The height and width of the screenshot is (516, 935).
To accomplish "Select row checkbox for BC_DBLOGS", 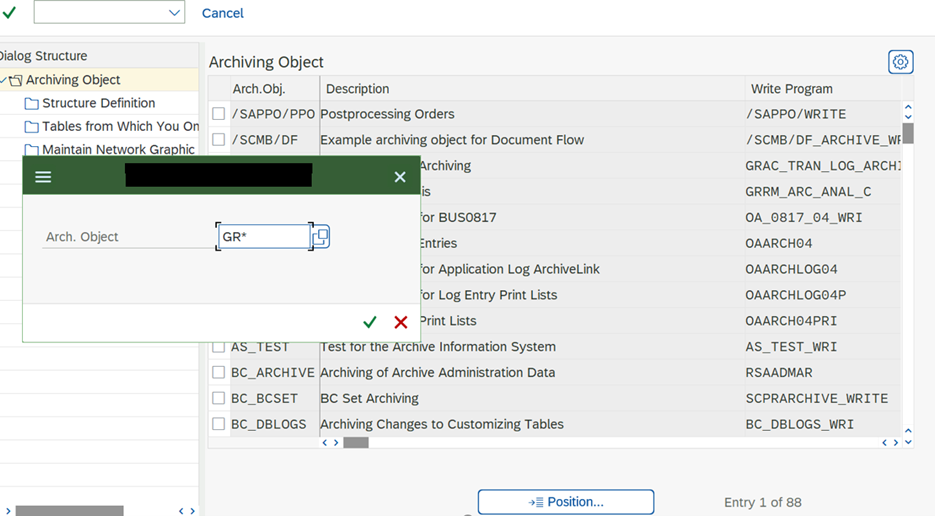I will coord(219,424).
